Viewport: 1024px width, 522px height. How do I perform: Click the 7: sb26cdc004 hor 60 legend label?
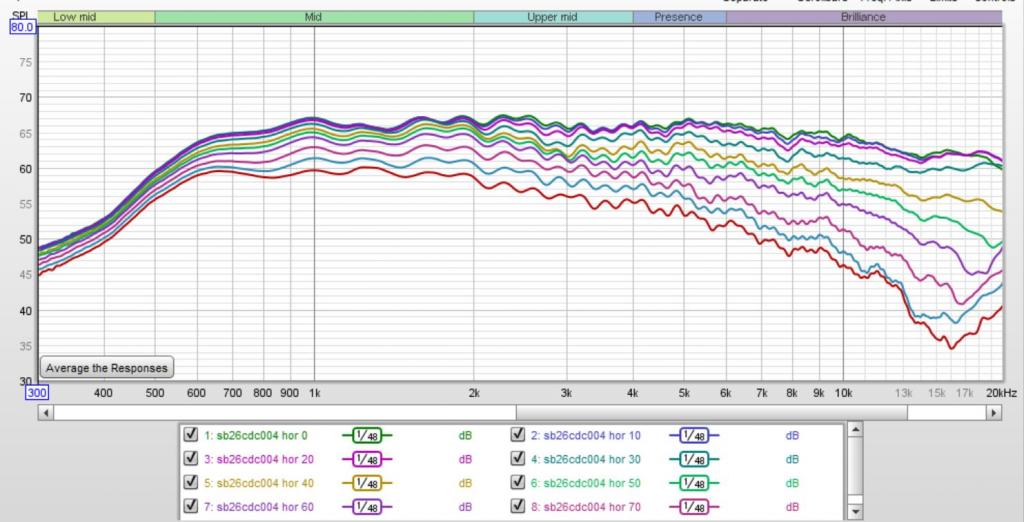[x=259, y=507]
